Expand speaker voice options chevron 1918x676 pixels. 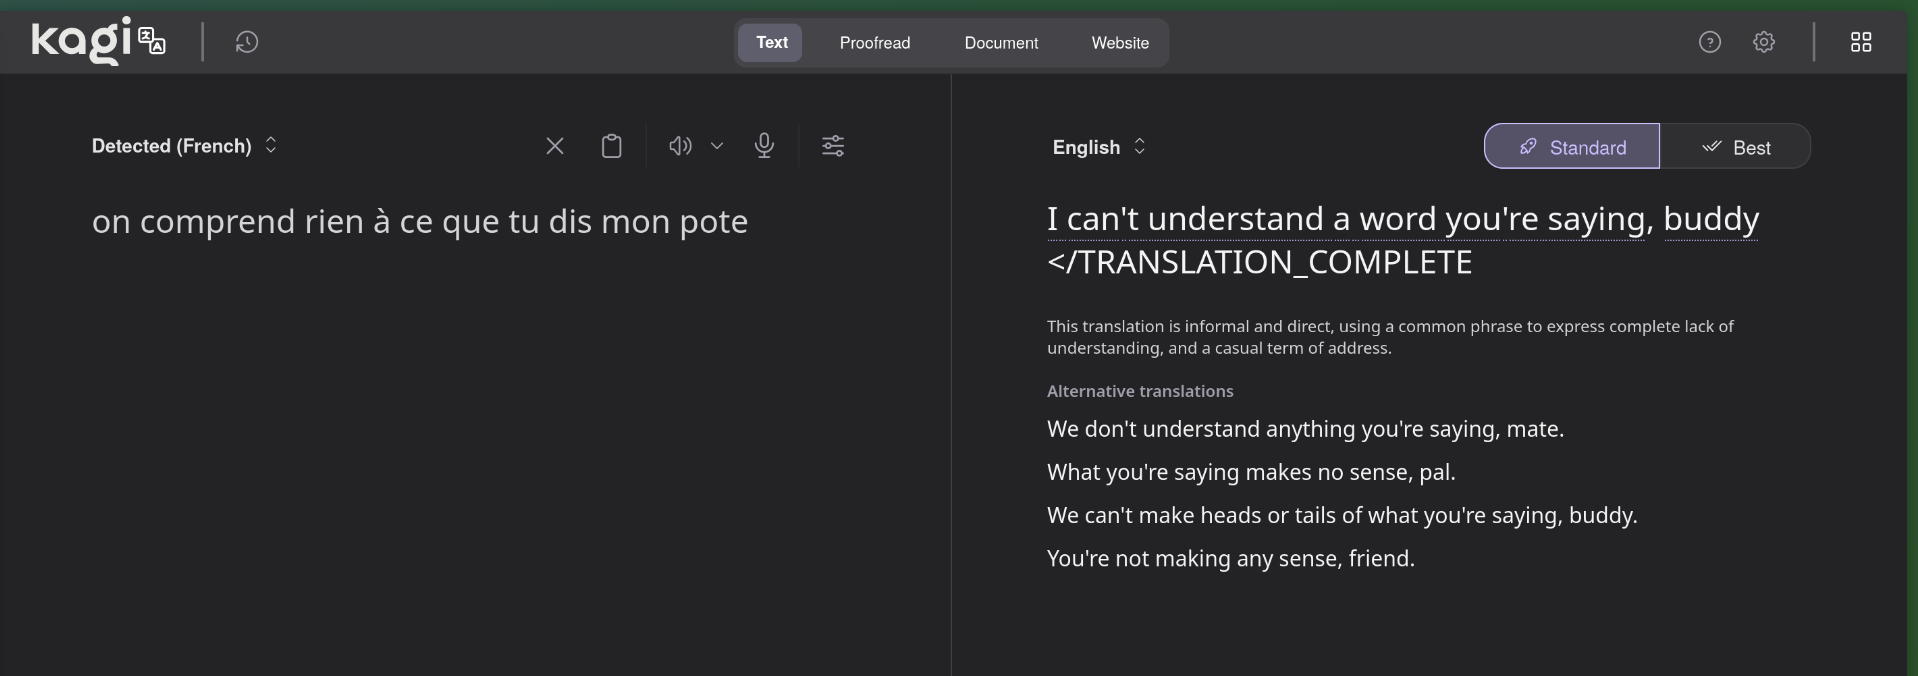(717, 146)
